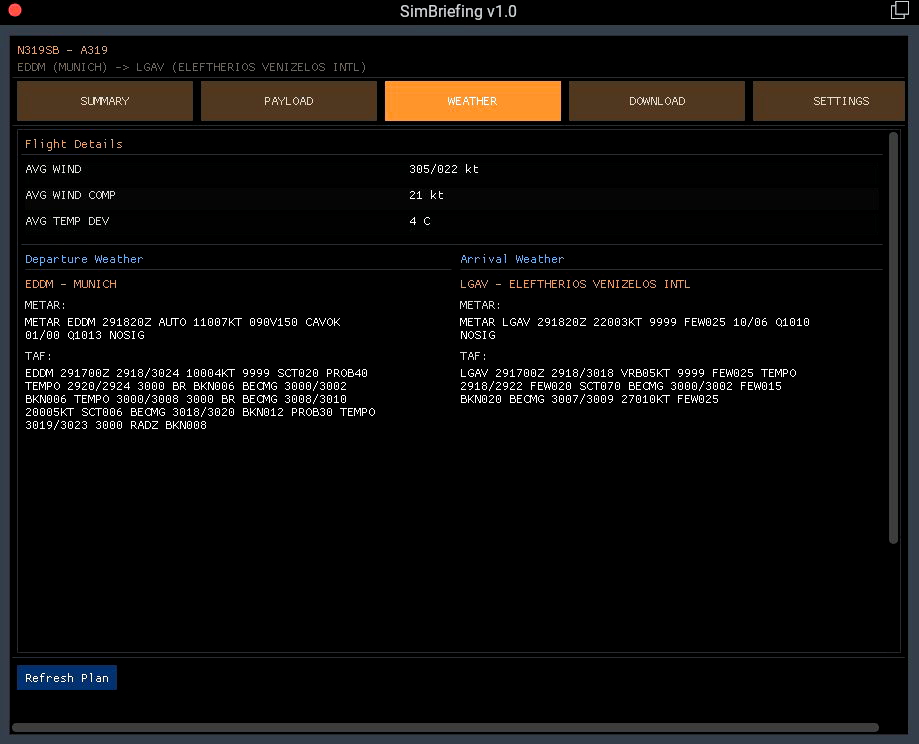
Task: Click the duplicate-window icon top-right
Action: coord(898,10)
